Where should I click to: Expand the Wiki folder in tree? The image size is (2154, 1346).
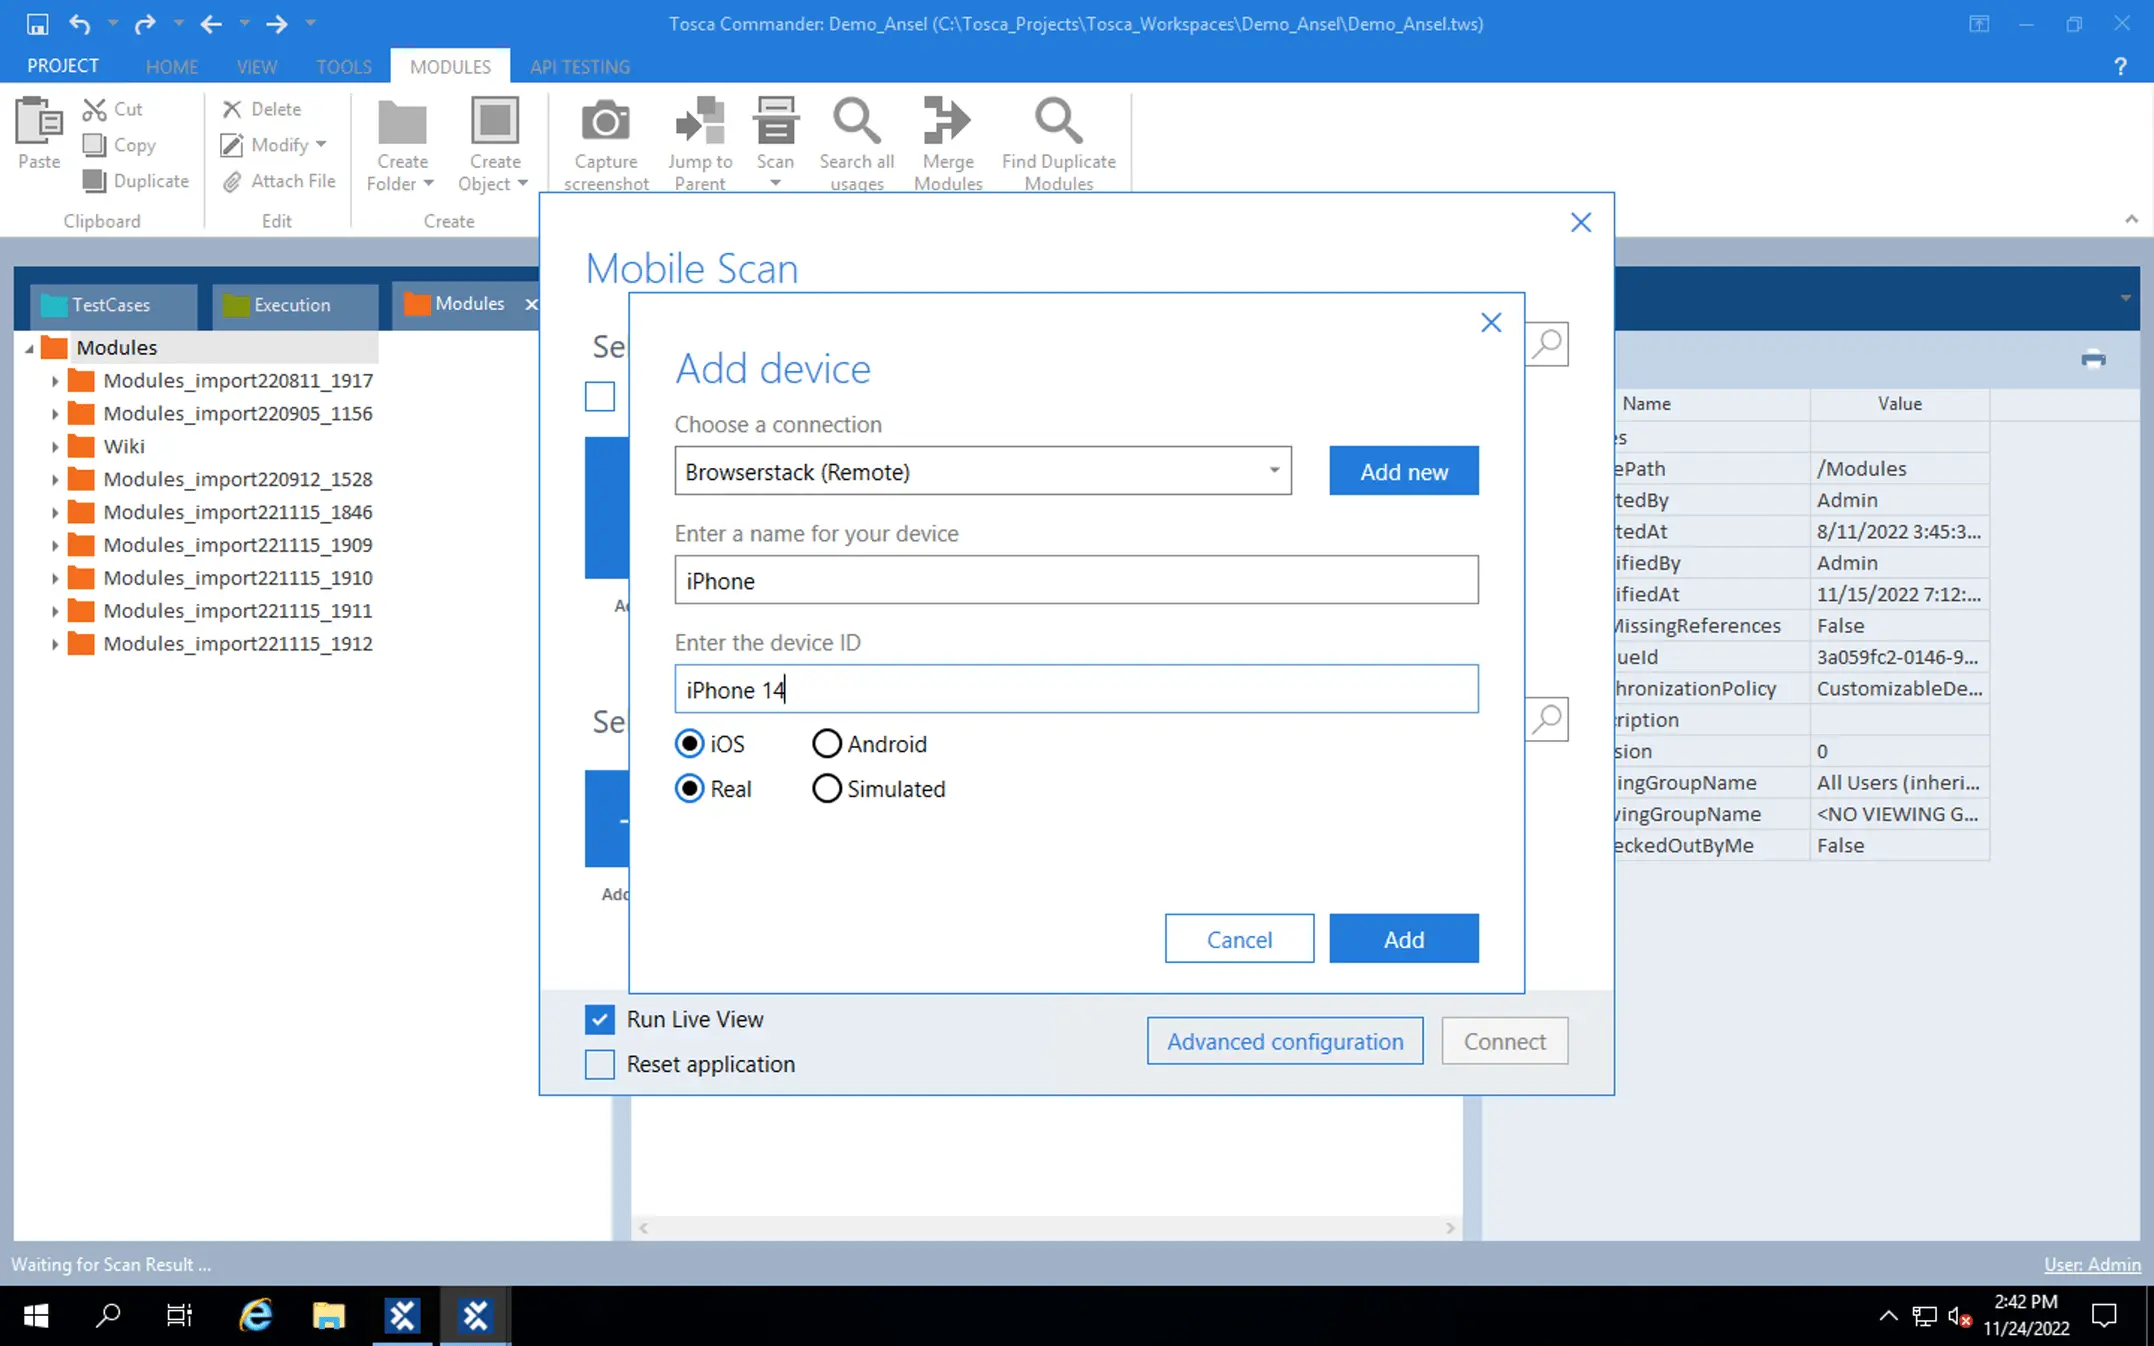[x=55, y=447]
